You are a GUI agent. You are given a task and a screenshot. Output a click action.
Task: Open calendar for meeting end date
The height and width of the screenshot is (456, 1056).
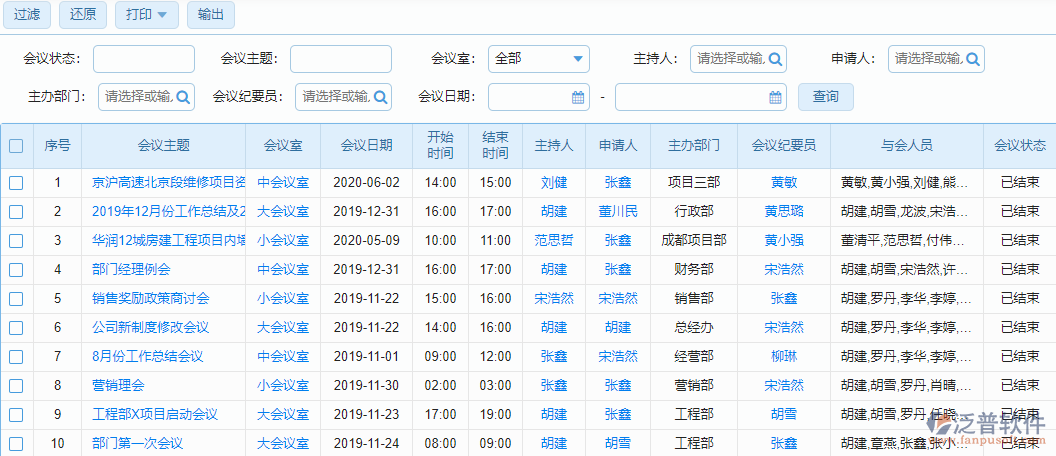click(x=775, y=97)
